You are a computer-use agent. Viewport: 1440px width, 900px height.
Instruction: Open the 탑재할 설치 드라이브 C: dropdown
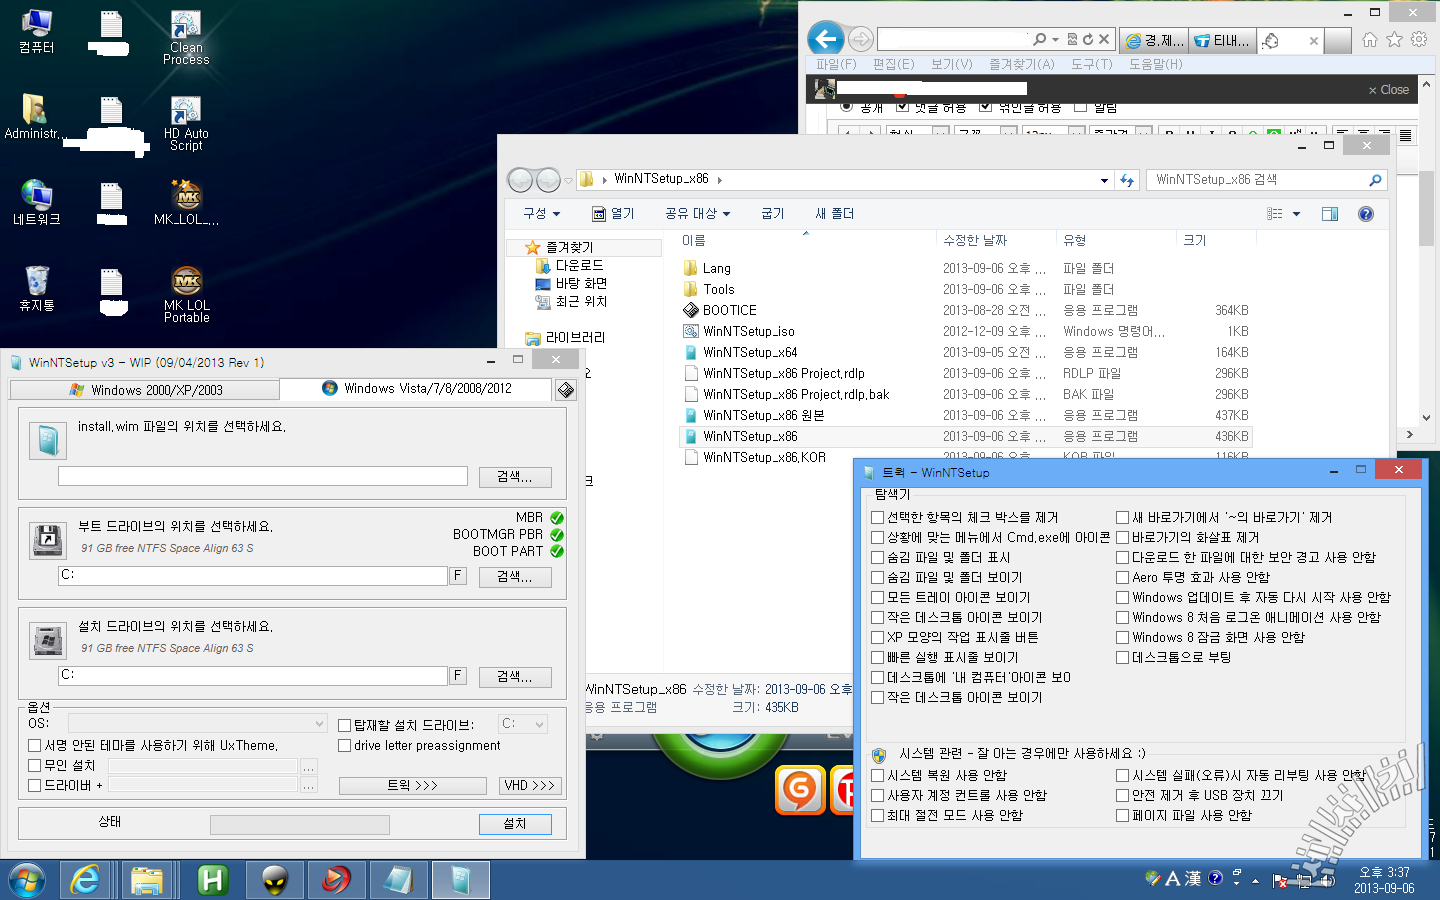(x=523, y=723)
